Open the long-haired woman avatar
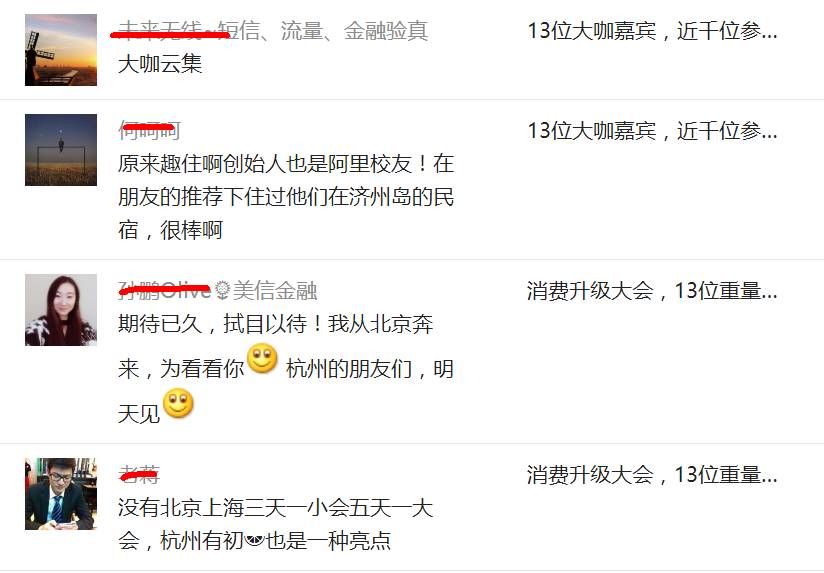The image size is (824, 573). coord(61,310)
